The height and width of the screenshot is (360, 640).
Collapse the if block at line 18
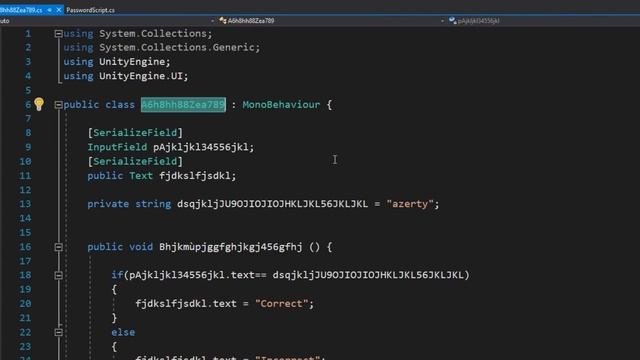tap(58, 276)
